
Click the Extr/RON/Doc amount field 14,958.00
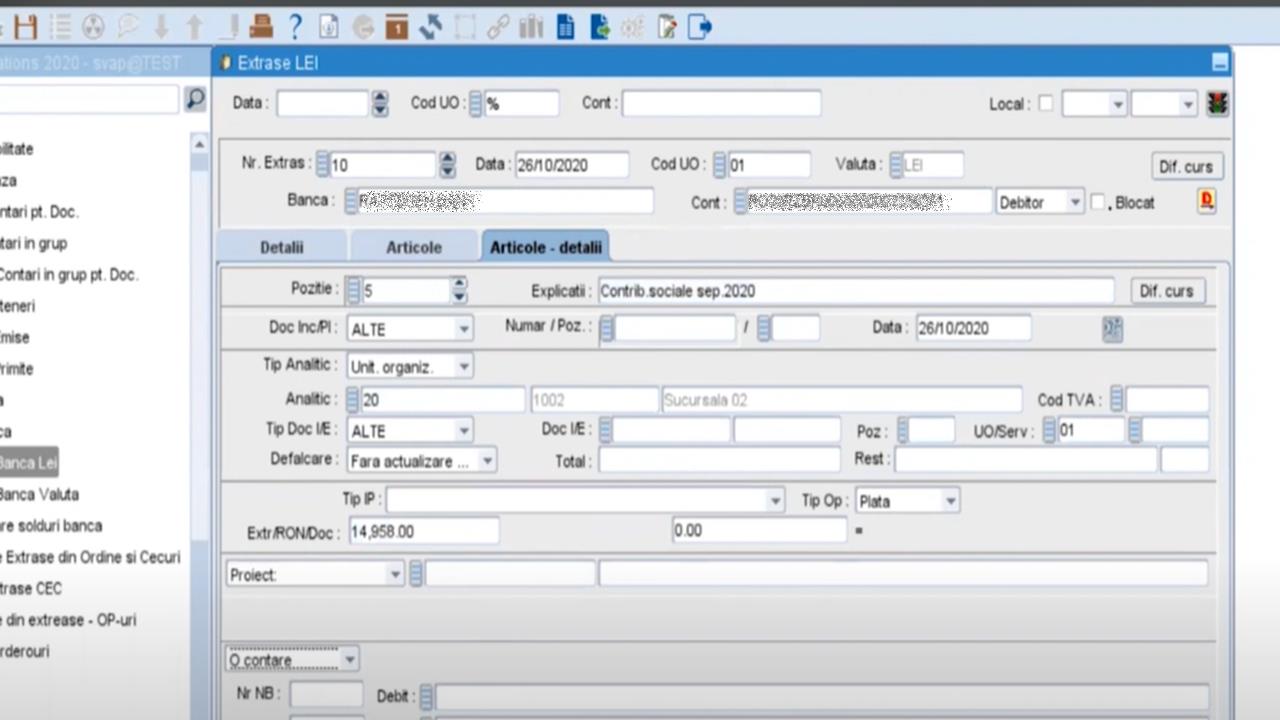click(423, 531)
